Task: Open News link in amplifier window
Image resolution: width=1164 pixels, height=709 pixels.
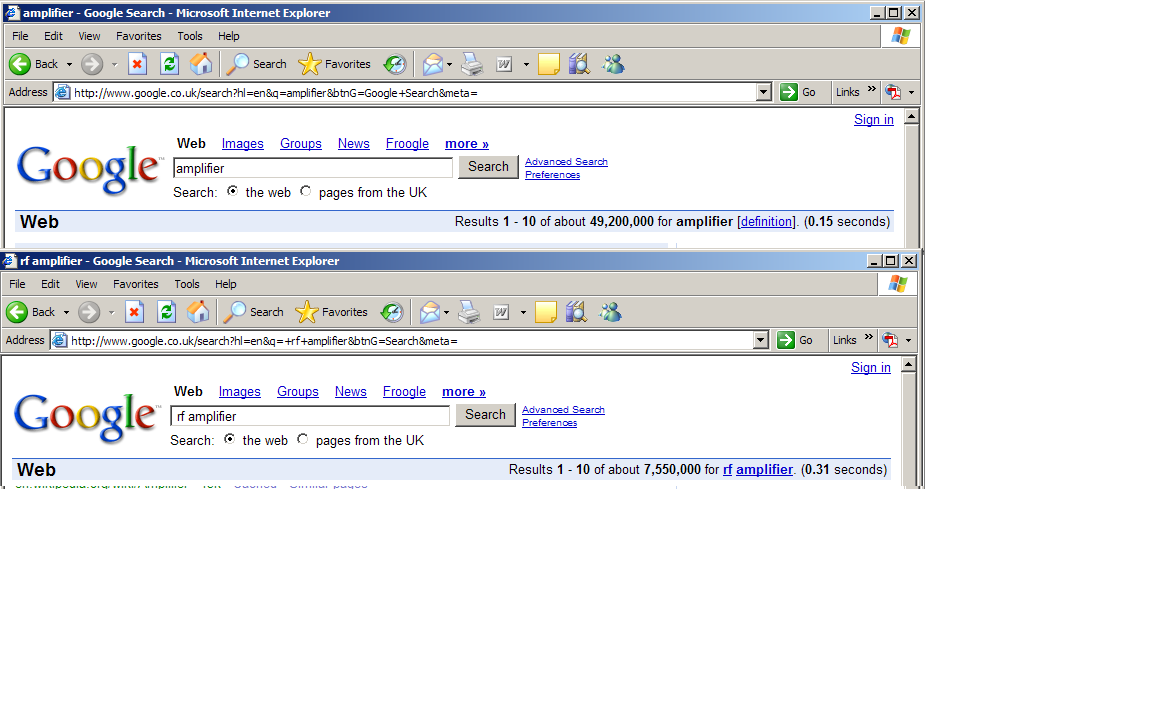Action: [353, 144]
